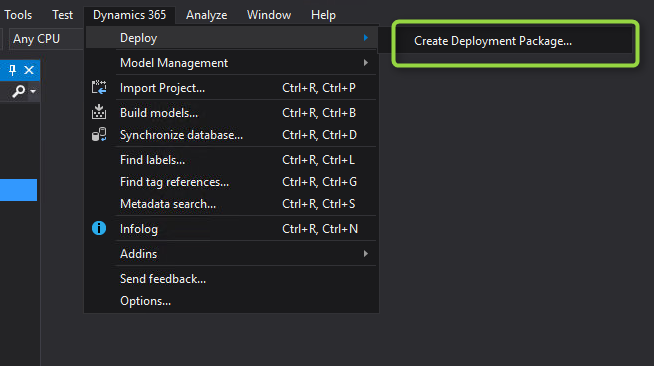Viewport: 654px width, 366px height.
Task: Open the Any CPU platform dropdown
Action: [46, 39]
